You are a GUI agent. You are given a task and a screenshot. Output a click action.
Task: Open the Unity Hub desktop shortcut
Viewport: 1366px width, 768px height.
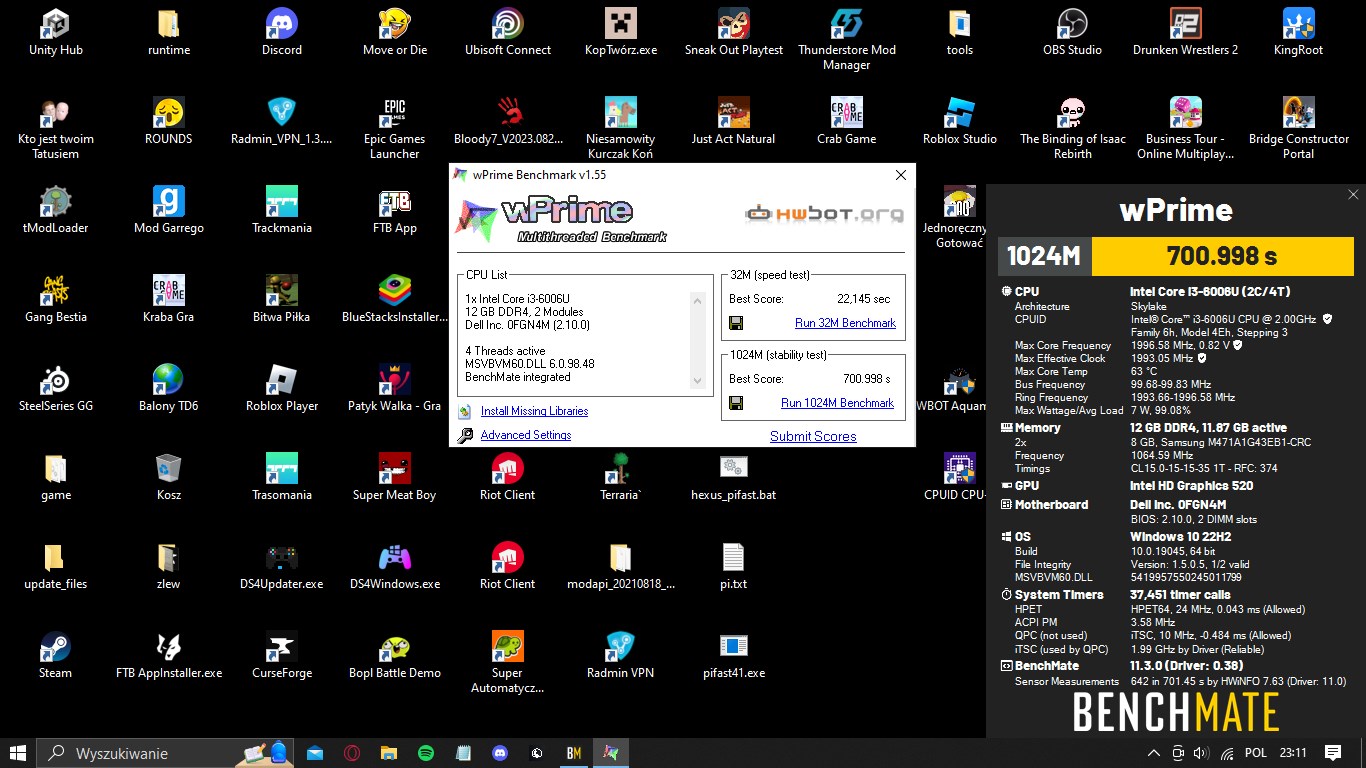[56, 32]
